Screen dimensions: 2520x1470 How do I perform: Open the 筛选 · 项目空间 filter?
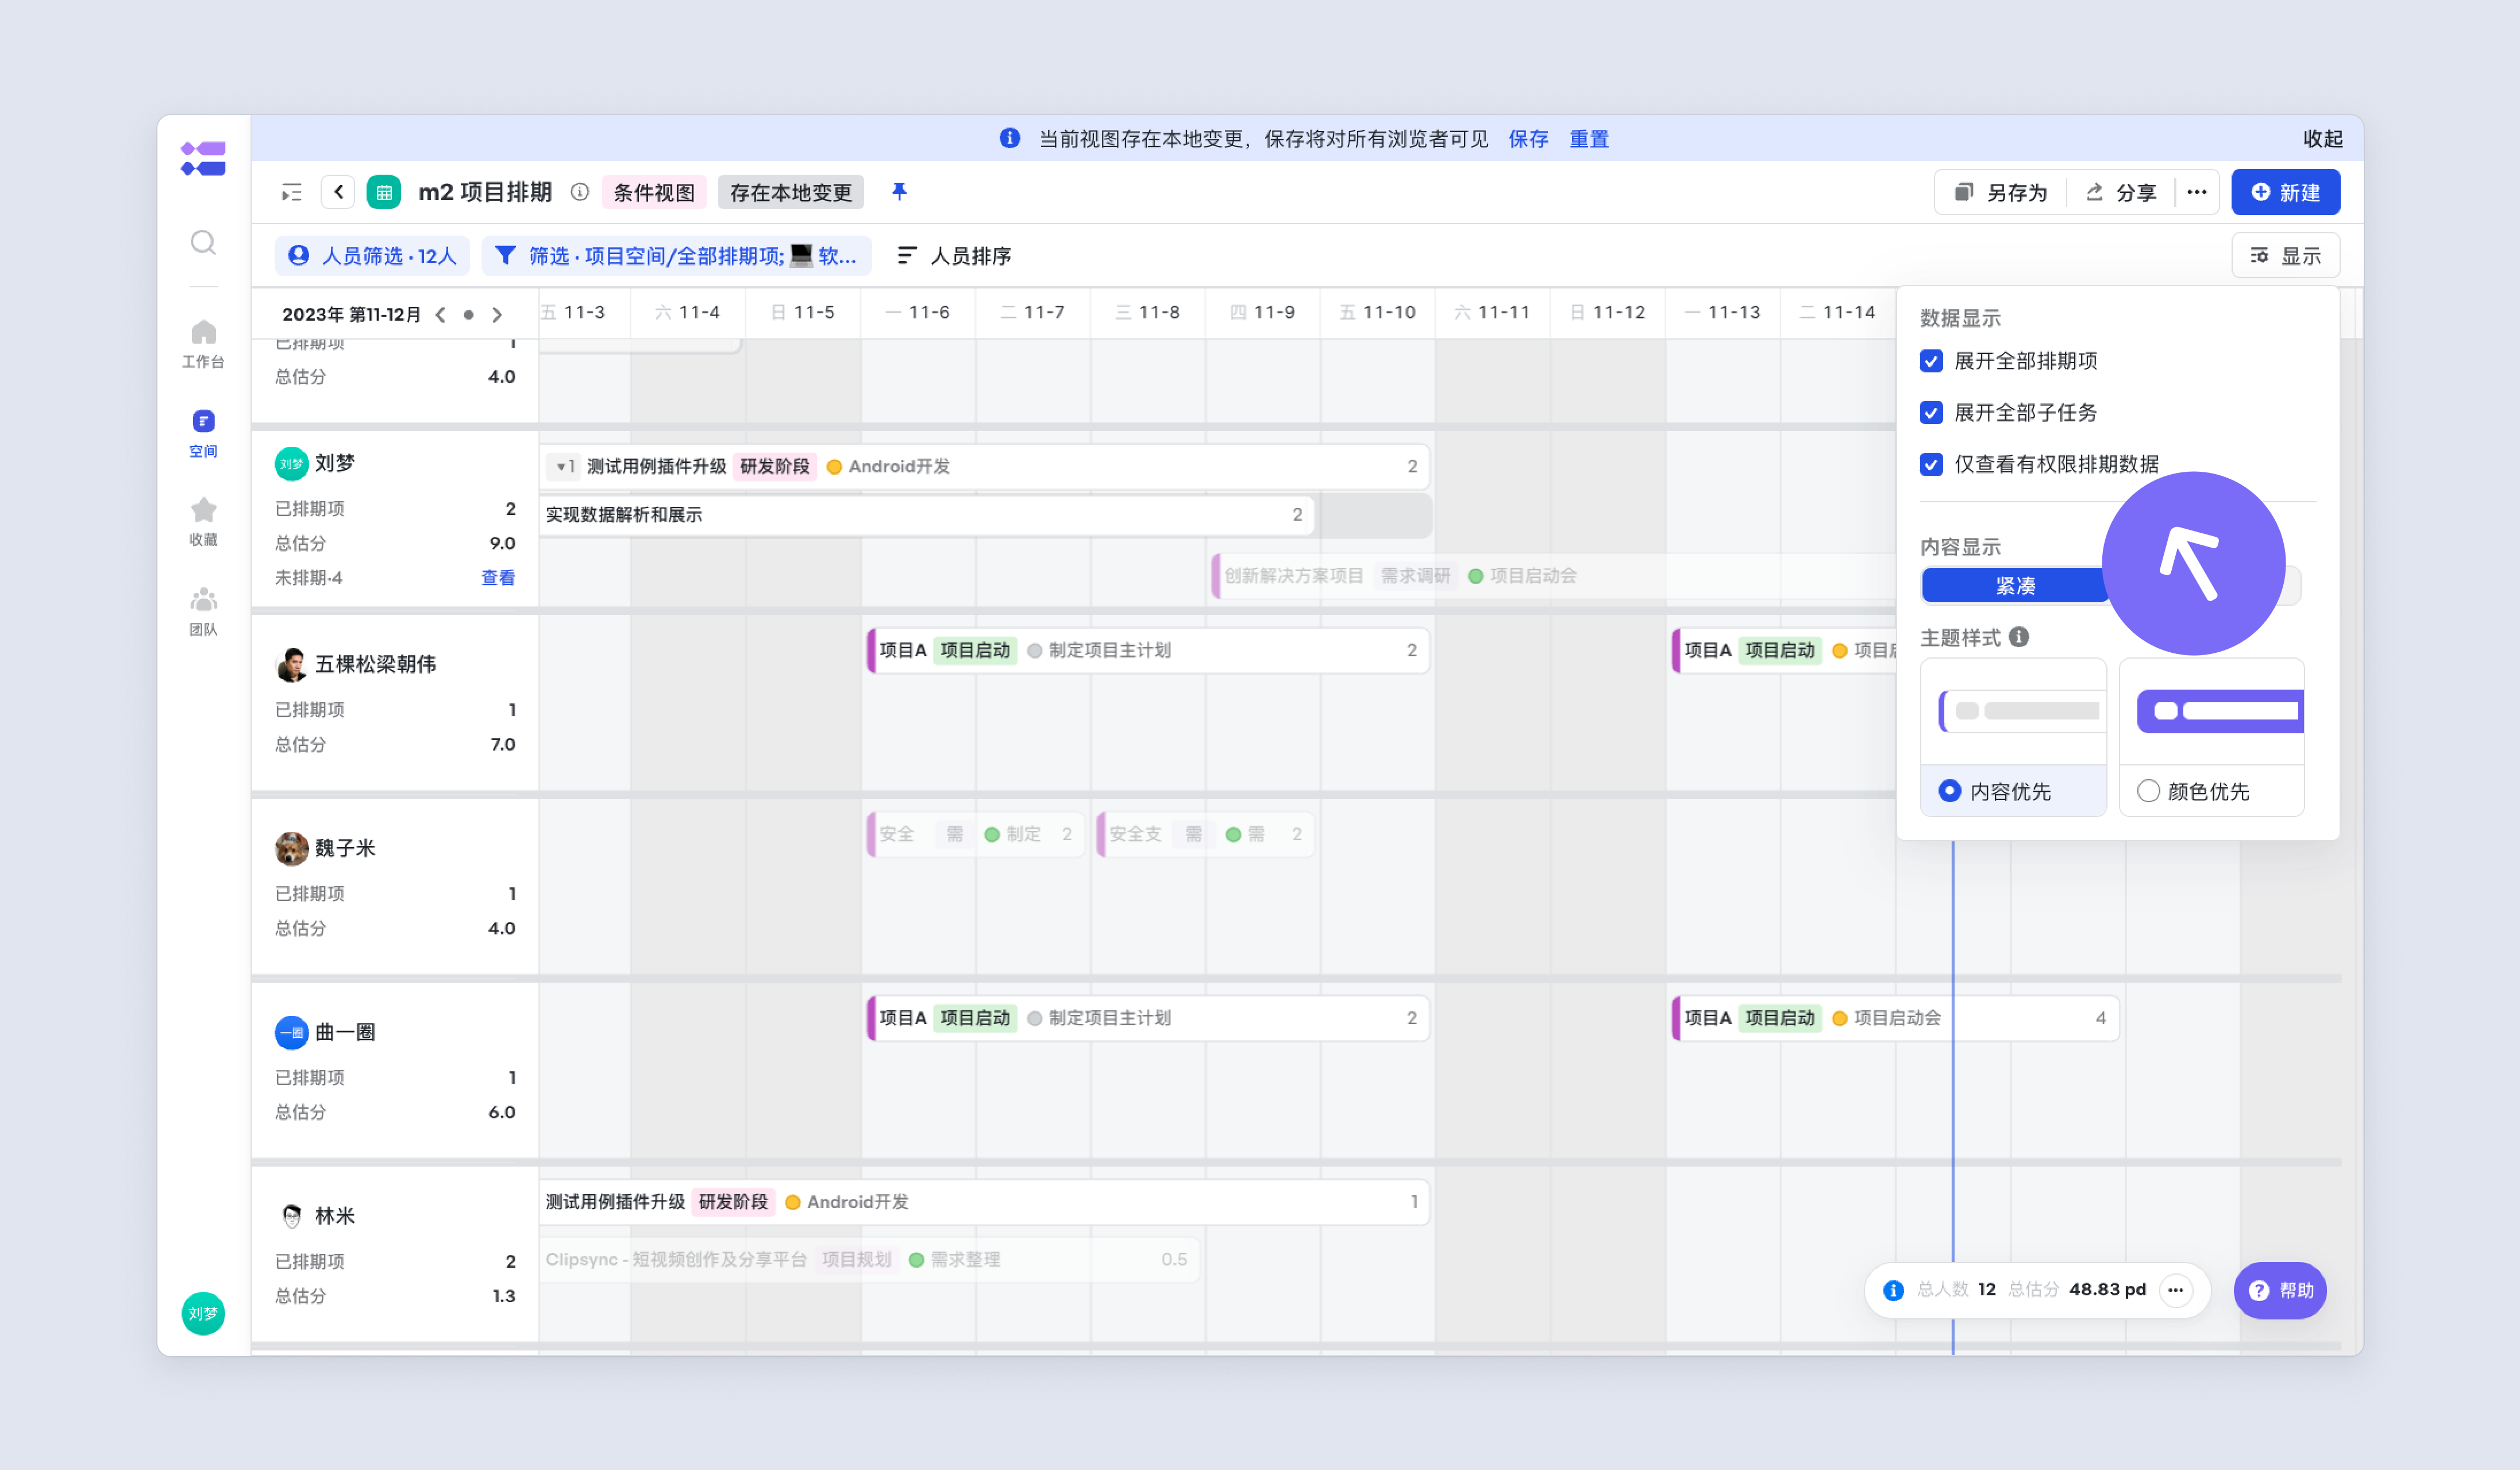(677, 256)
